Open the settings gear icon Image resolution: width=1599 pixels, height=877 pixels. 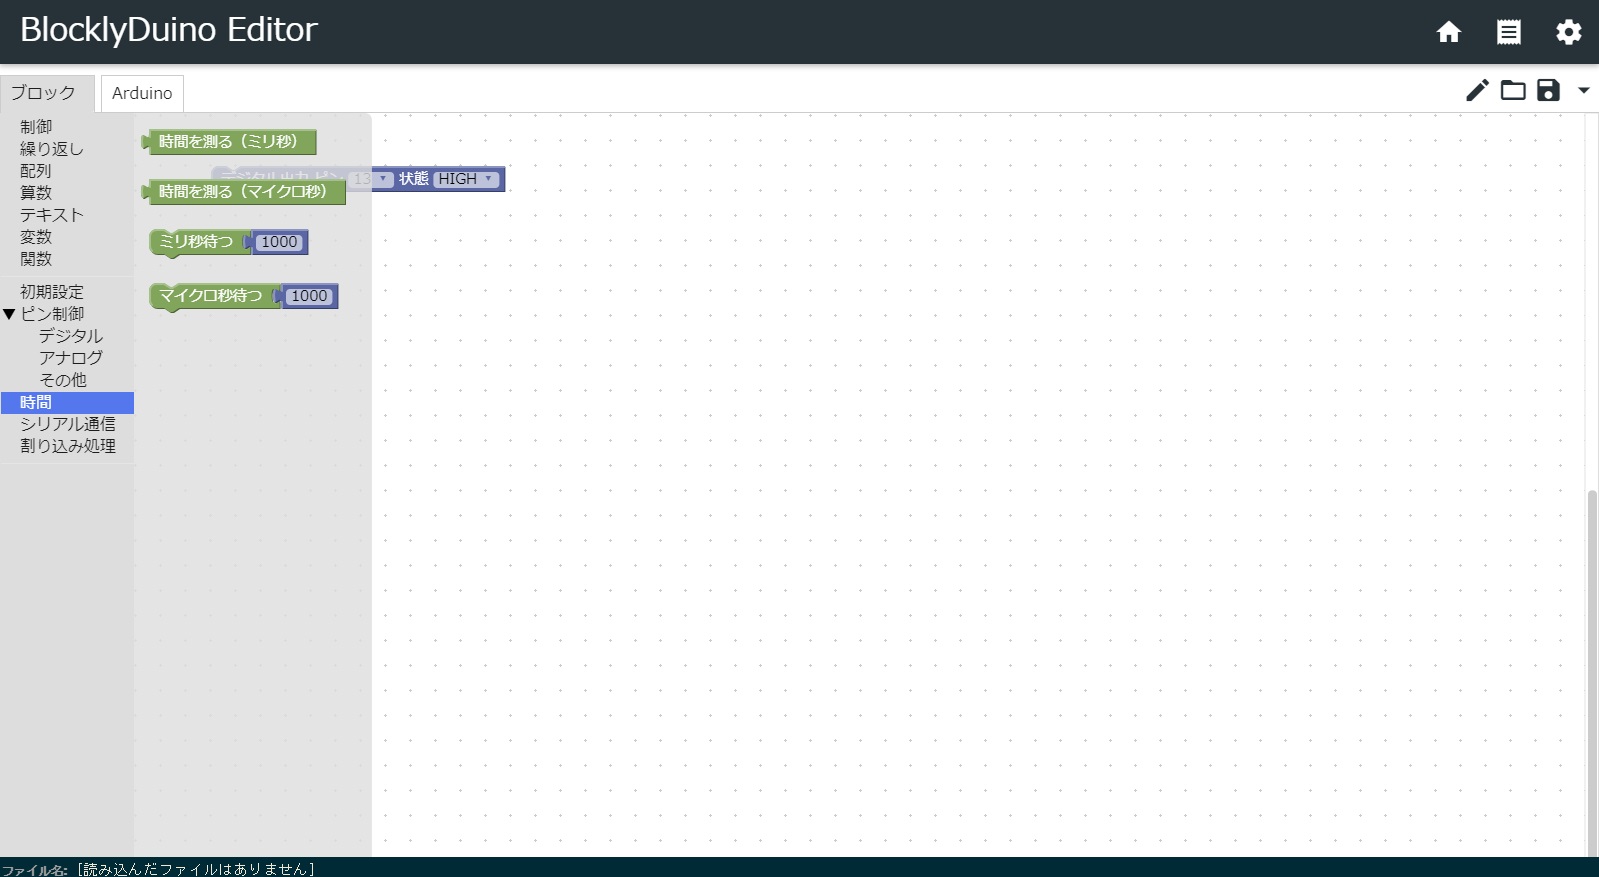pos(1568,32)
